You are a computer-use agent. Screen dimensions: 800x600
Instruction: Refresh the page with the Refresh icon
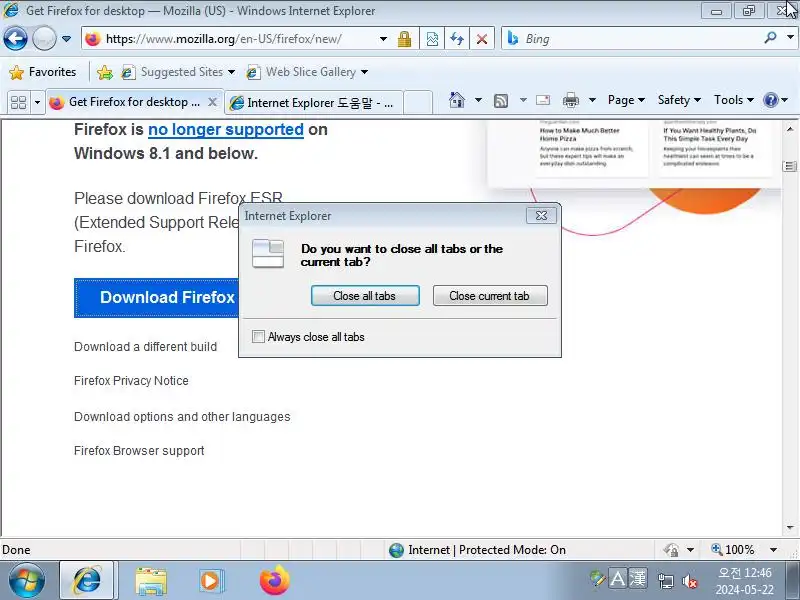click(457, 39)
